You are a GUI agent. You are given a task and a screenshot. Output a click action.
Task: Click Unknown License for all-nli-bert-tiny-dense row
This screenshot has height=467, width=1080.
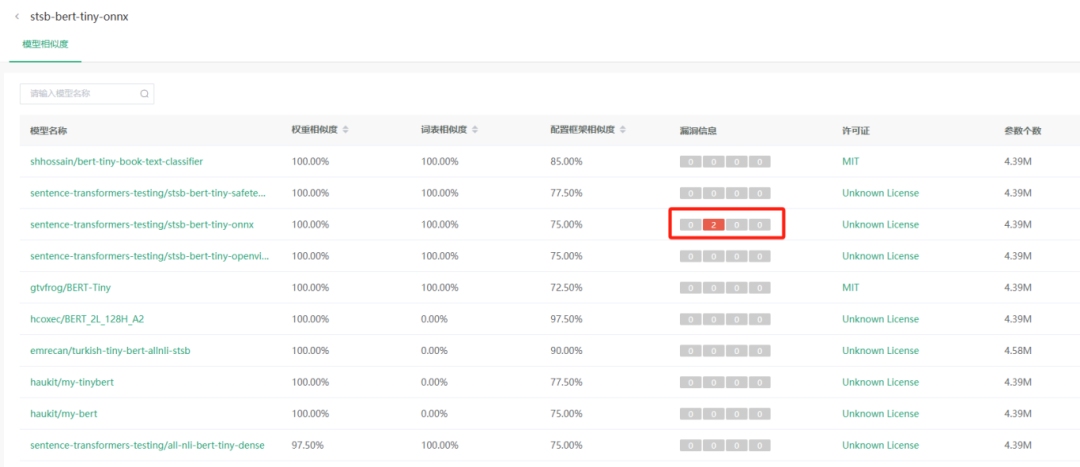click(880, 445)
